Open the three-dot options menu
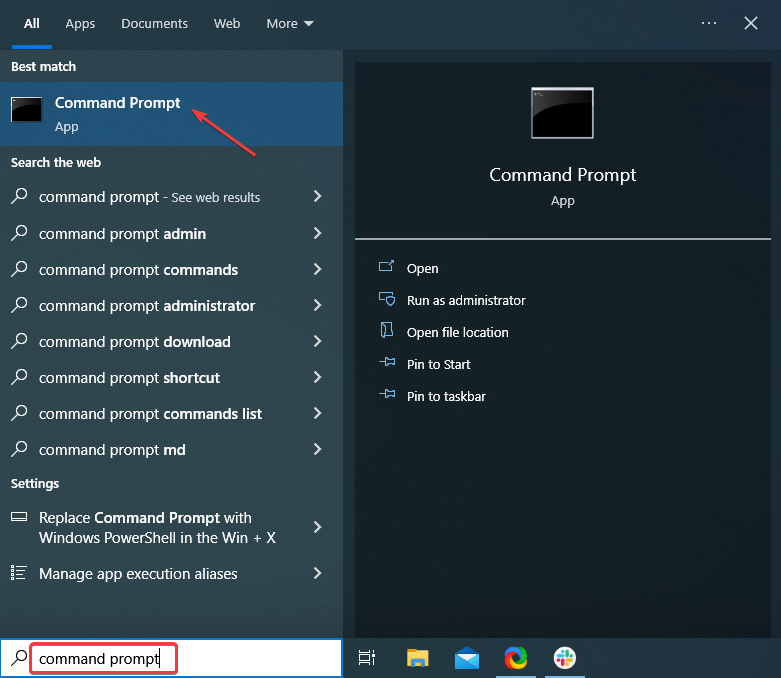The image size is (781, 678). [x=709, y=23]
